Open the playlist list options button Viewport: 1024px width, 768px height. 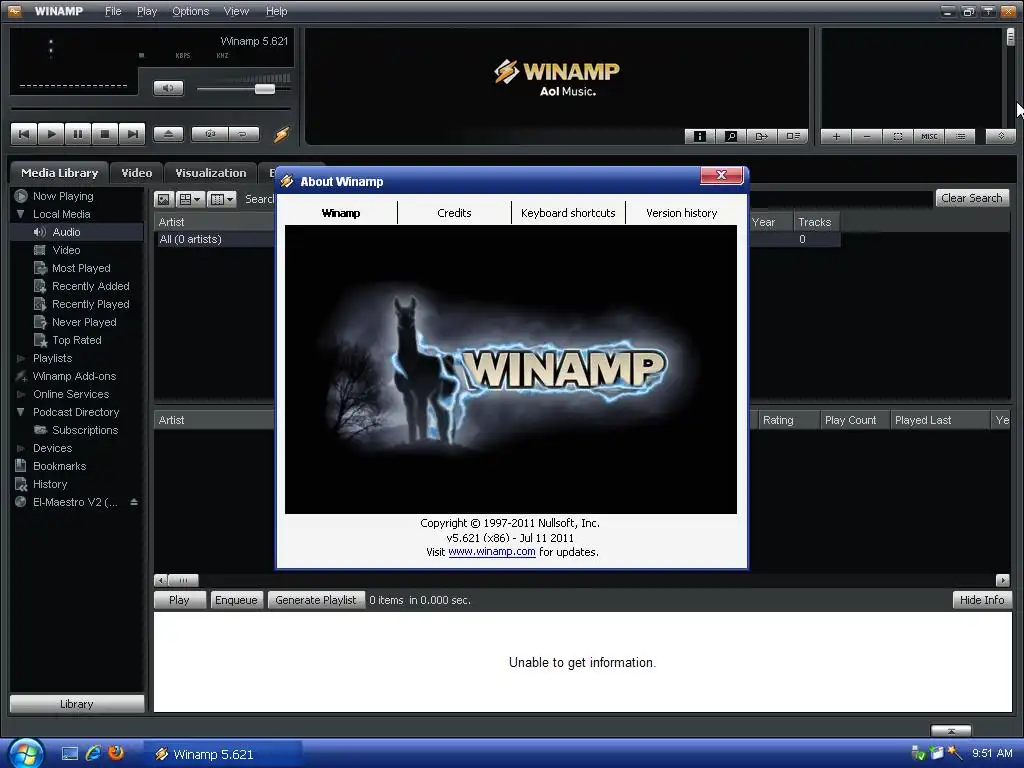click(x=960, y=136)
